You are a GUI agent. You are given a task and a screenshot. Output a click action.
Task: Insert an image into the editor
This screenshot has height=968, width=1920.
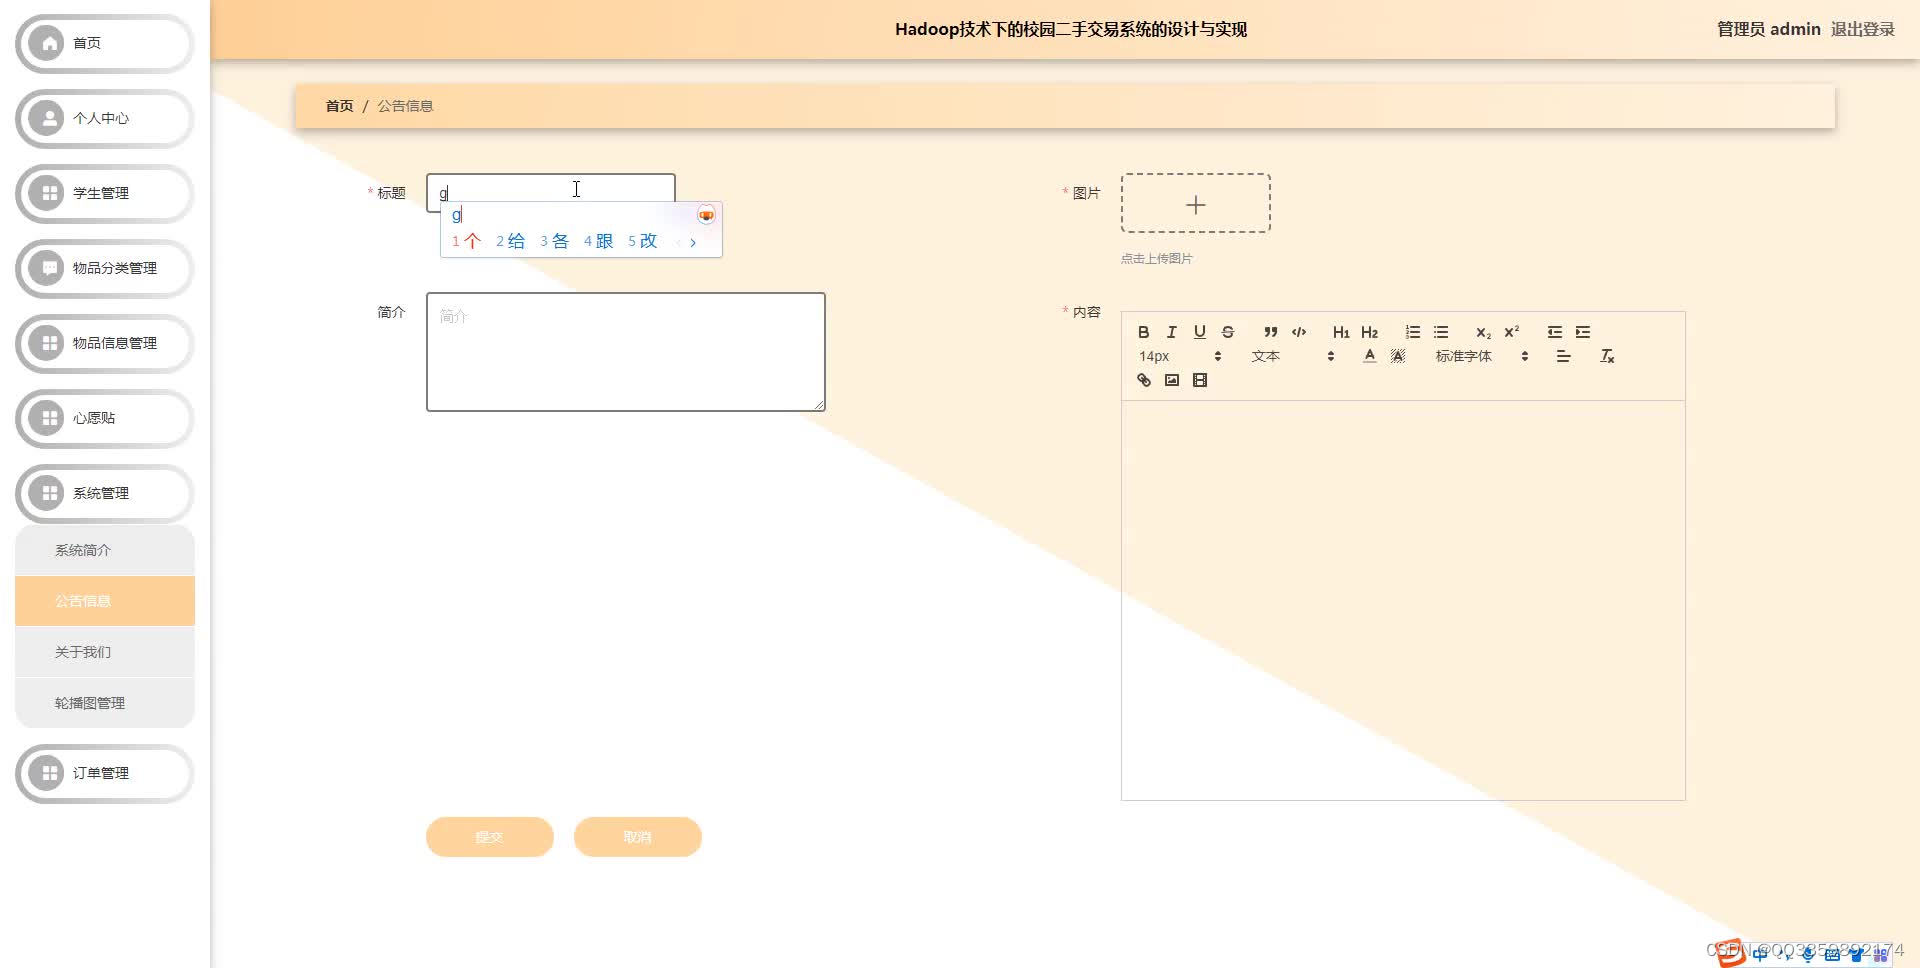[1171, 380]
